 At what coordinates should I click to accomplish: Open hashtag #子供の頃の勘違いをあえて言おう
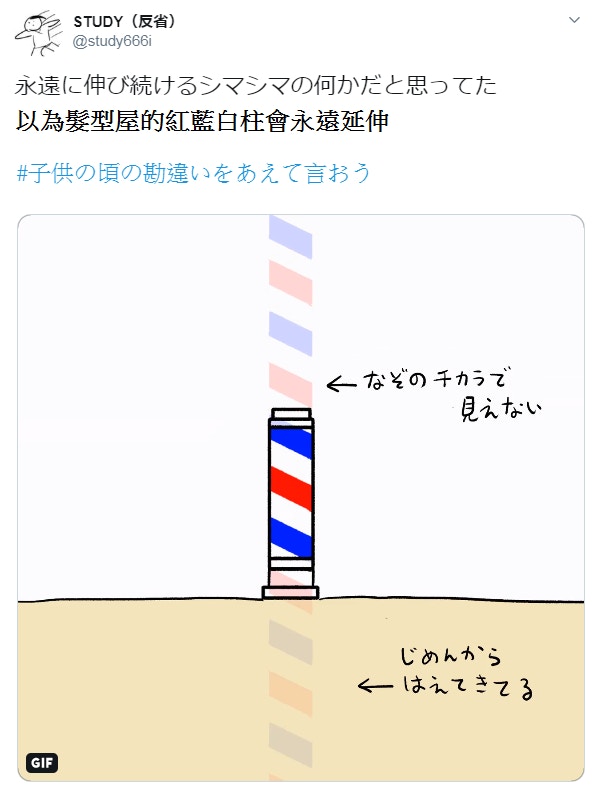click(194, 173)
